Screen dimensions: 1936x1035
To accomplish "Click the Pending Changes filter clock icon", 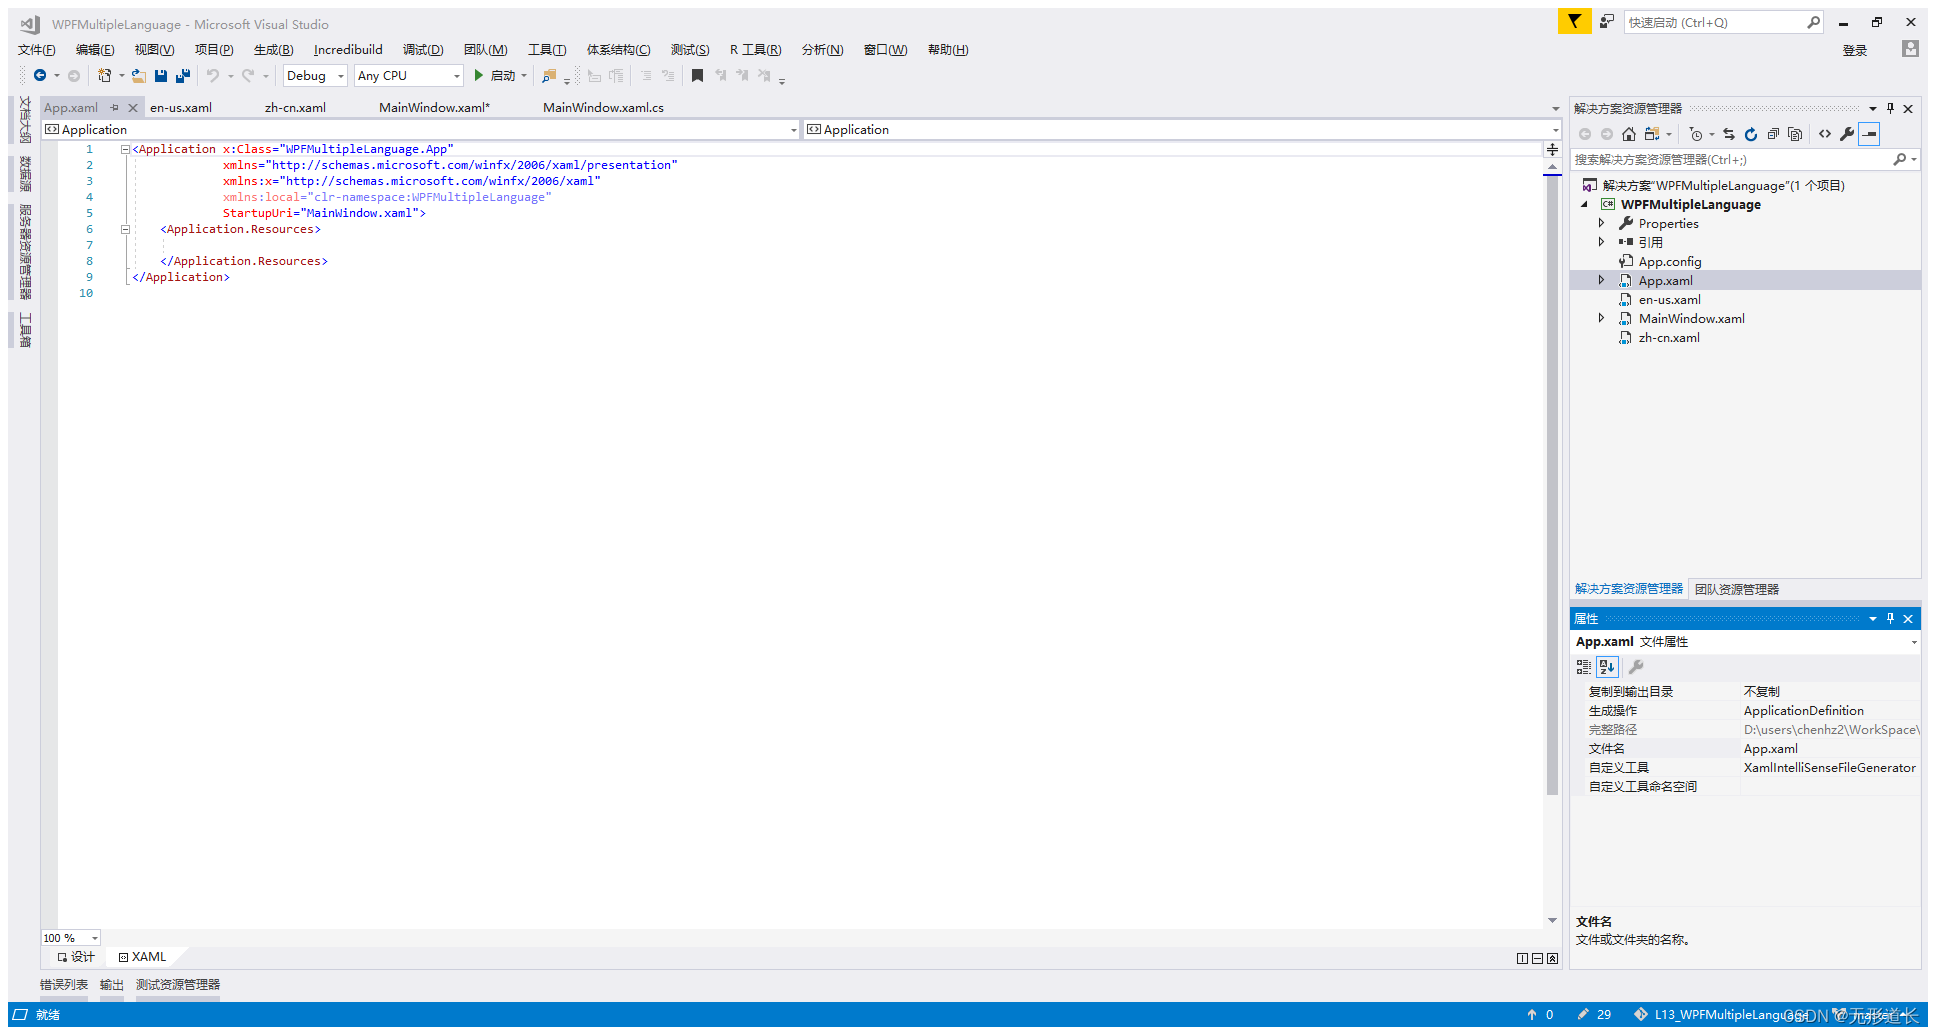I will click(x=1696, y=134).
